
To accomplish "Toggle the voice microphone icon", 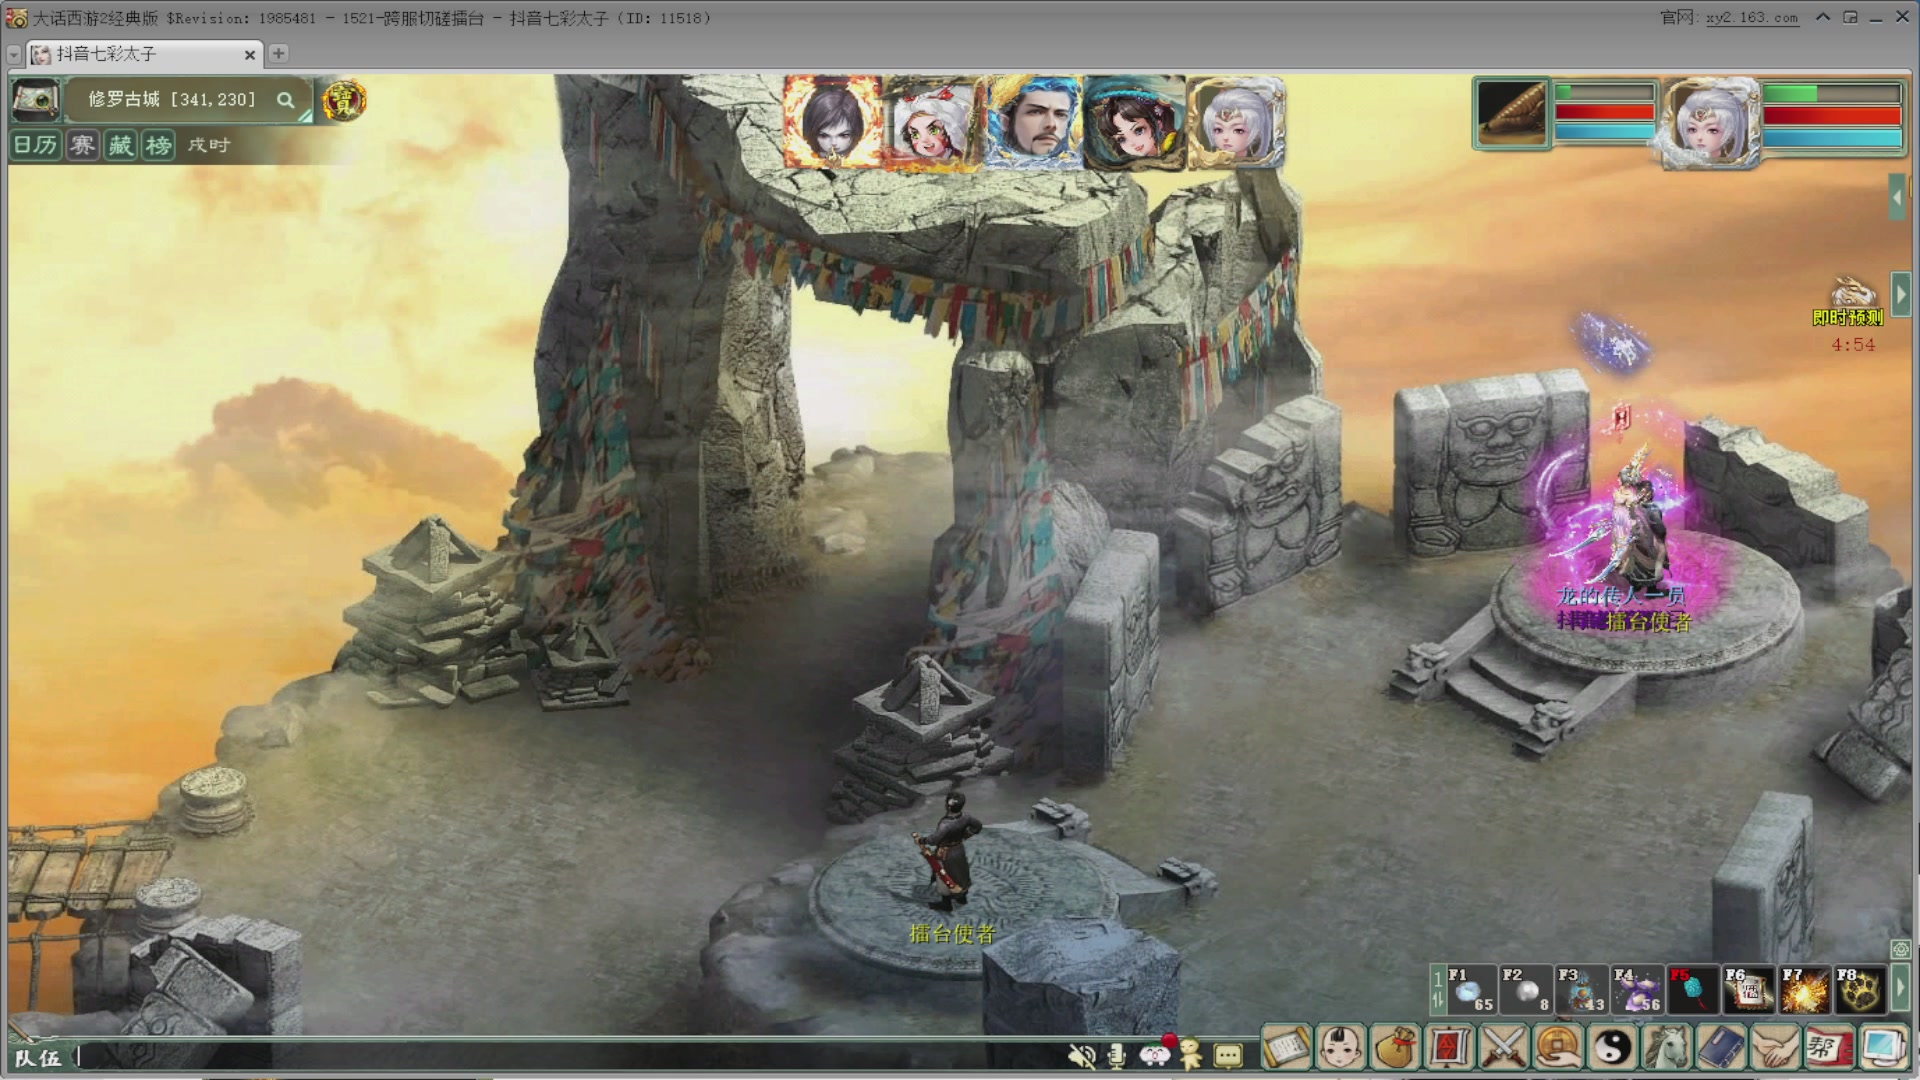I will coord(1117,1055).
